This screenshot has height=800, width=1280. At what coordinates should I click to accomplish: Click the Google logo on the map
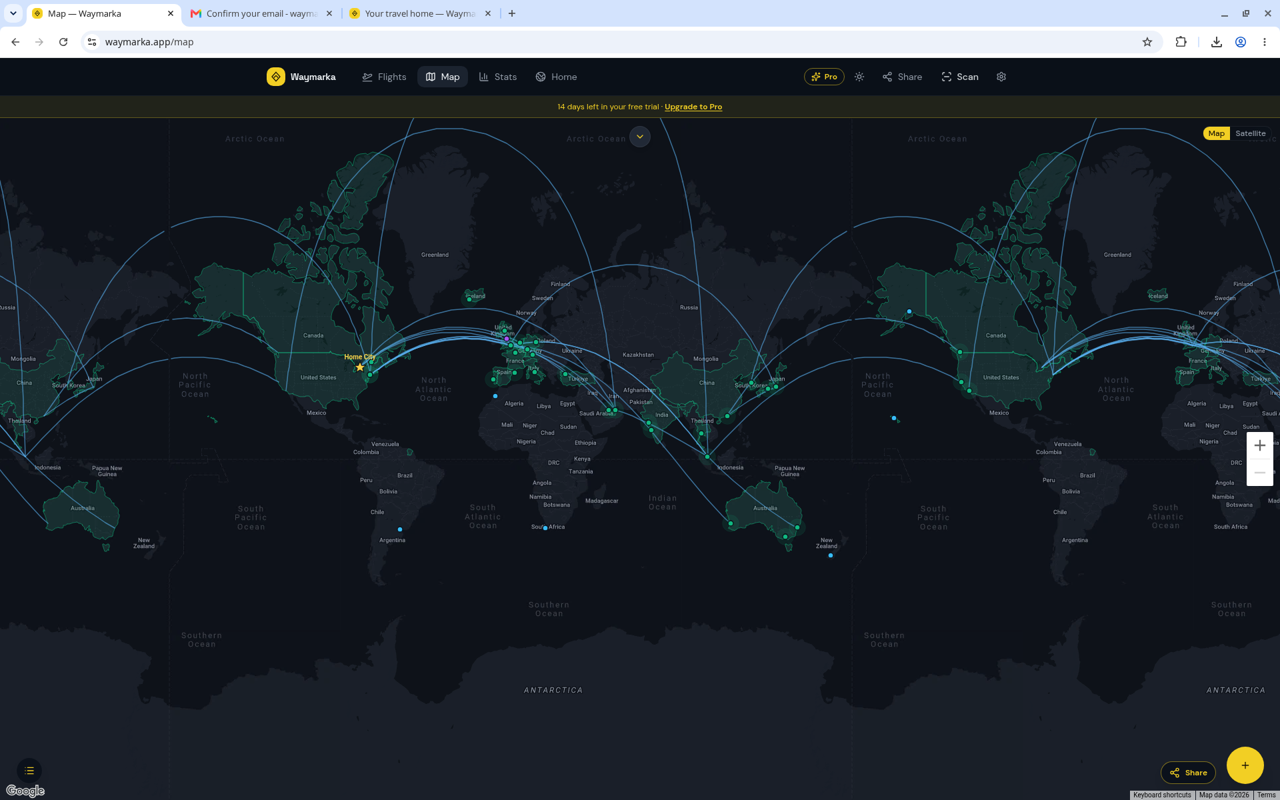tap(25, 791)
